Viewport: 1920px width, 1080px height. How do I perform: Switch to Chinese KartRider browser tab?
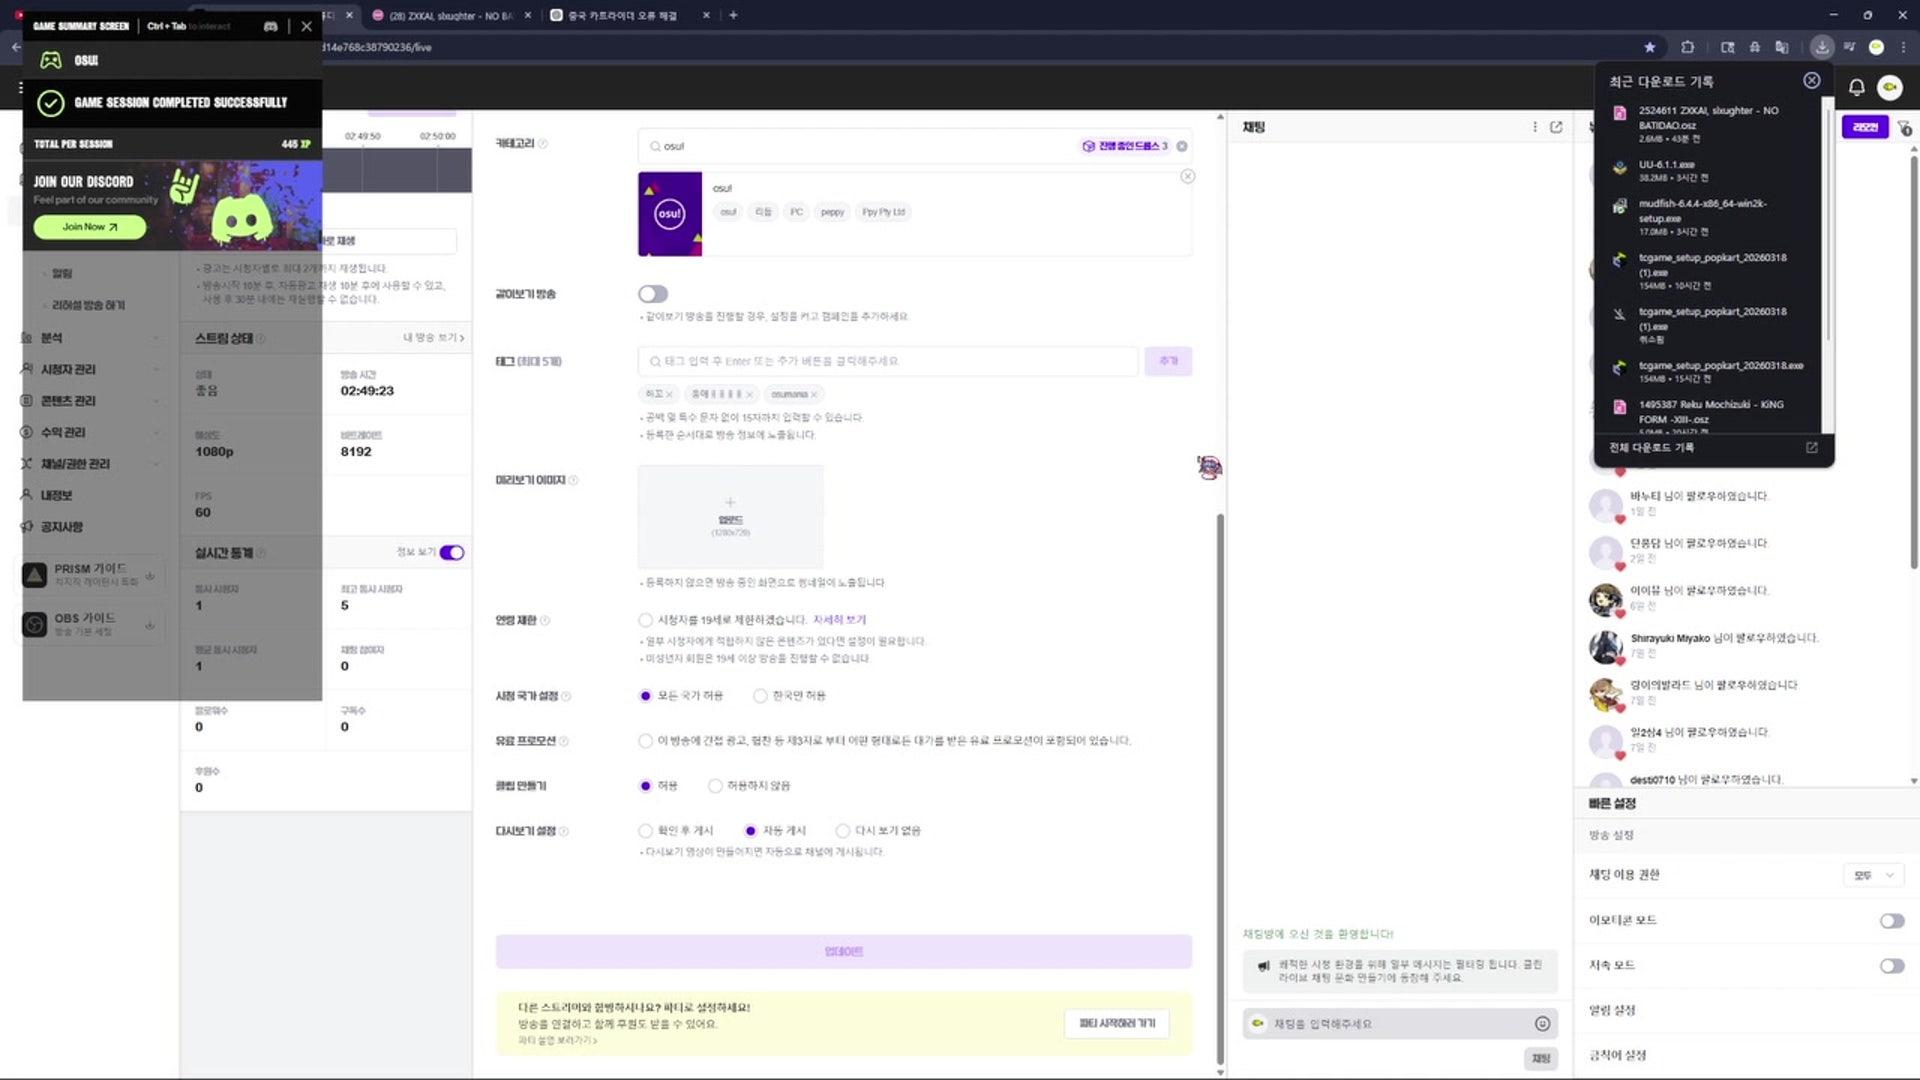point(622,15)
